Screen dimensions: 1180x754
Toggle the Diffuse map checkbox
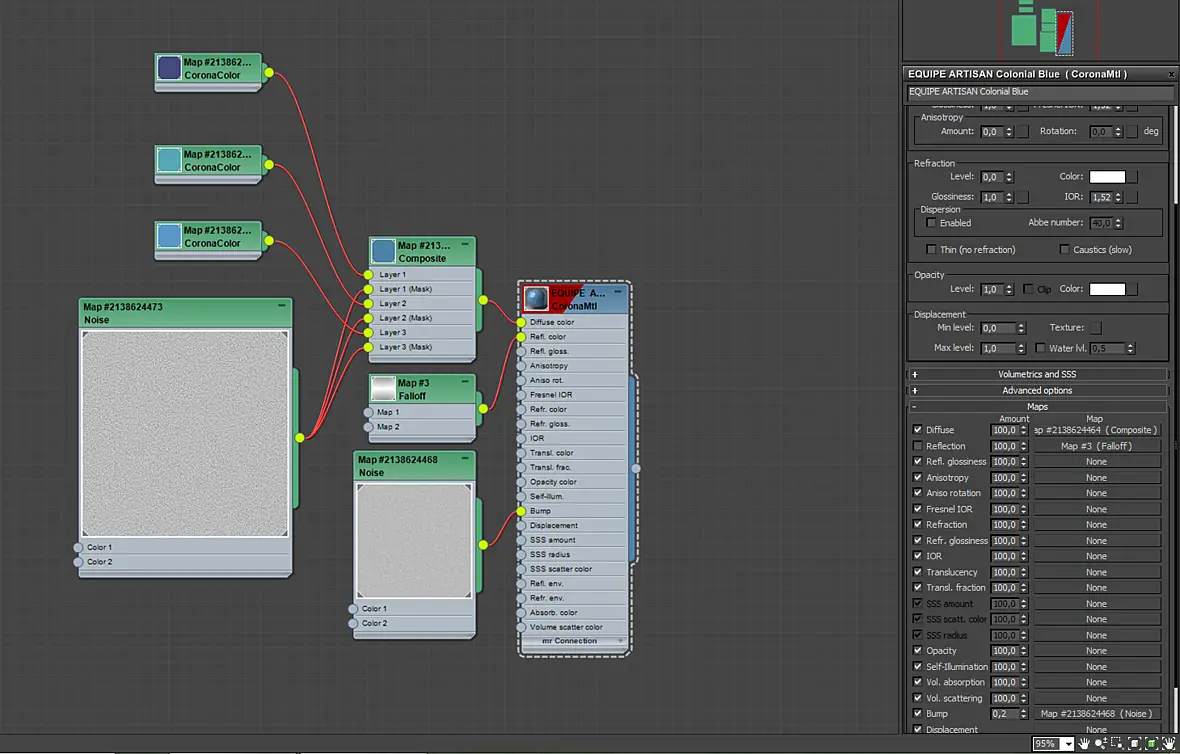917,430
